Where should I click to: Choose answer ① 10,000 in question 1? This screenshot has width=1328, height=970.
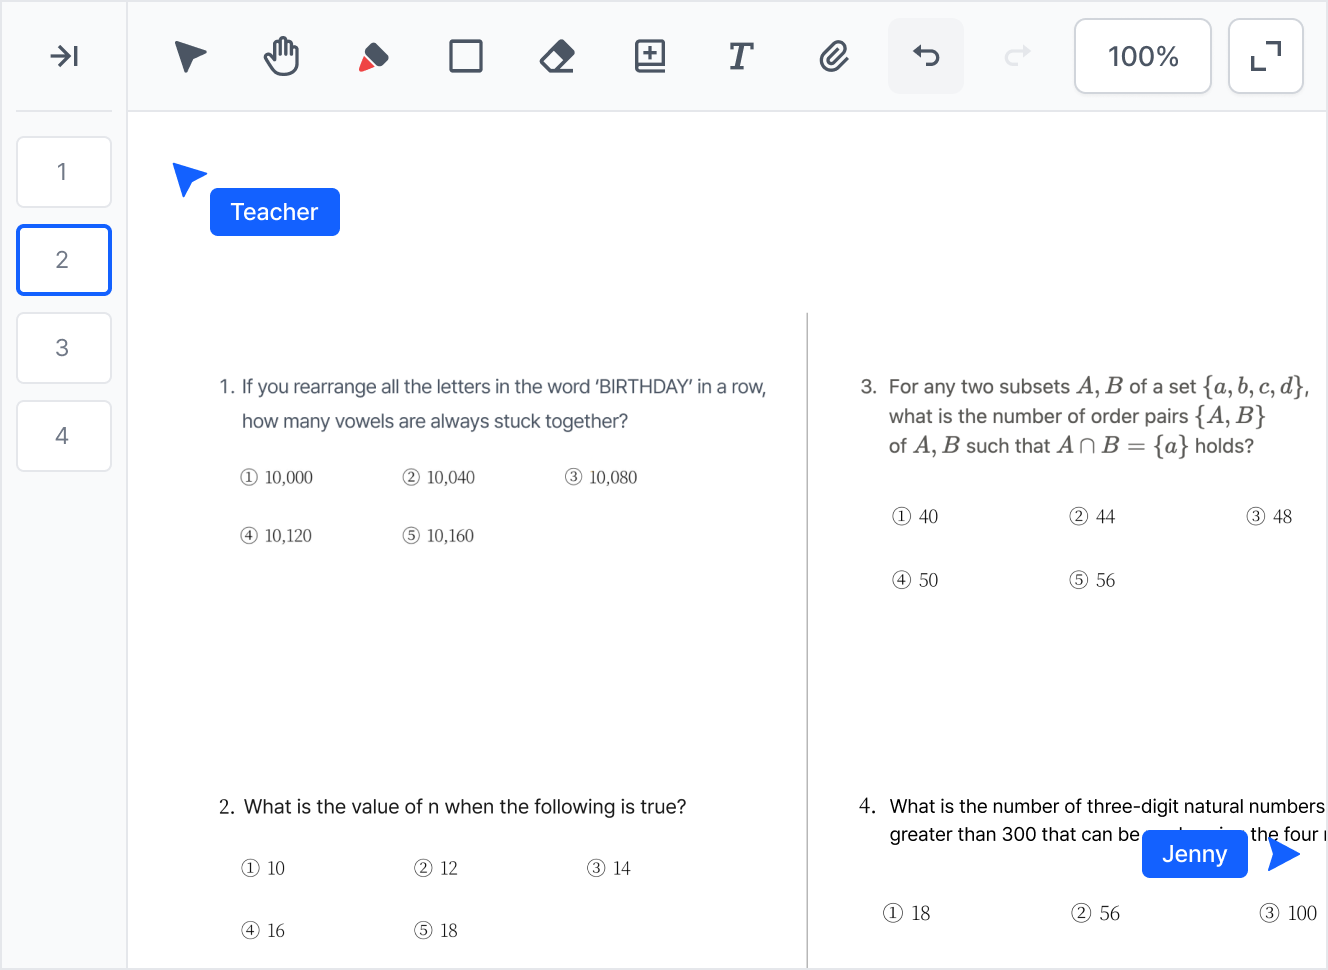point(277,478)
